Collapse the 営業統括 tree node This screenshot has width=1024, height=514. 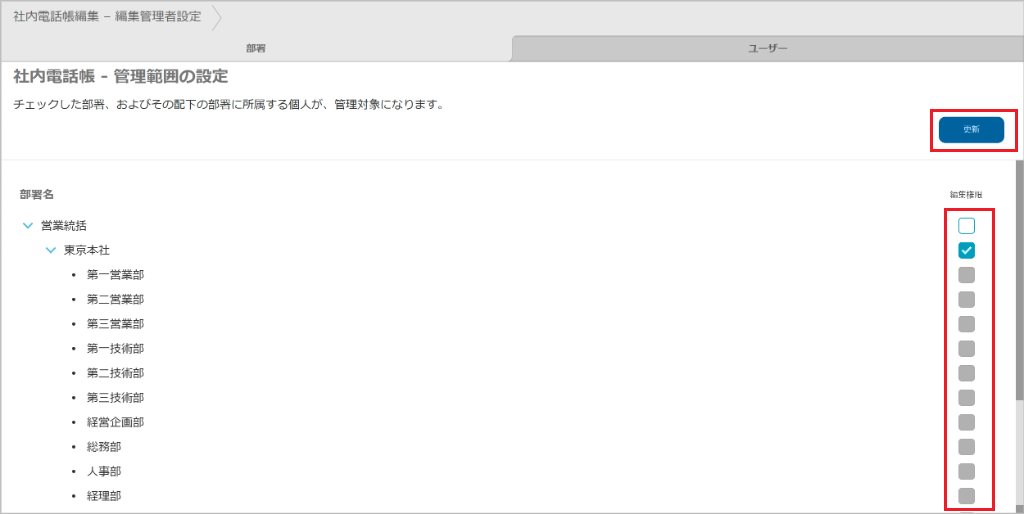[27, 226]
